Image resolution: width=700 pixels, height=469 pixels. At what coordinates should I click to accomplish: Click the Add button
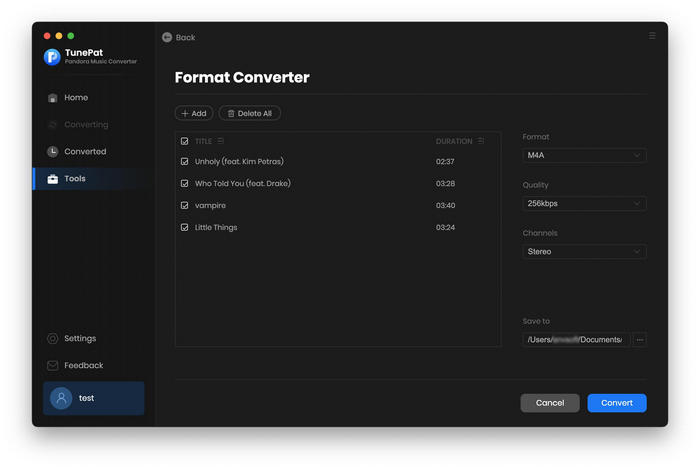tap(194, 113)
